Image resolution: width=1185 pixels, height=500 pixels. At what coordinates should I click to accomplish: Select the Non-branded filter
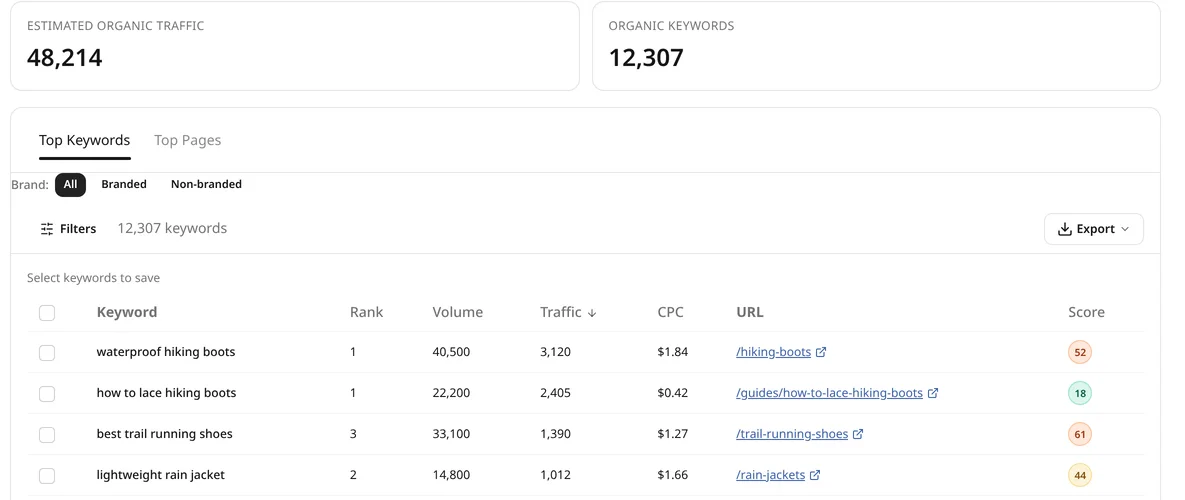(206, 184)
